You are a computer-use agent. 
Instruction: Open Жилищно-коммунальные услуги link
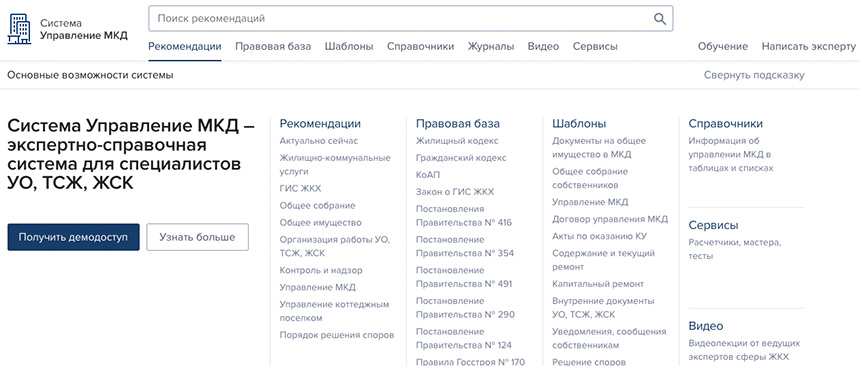pos(335,164)
